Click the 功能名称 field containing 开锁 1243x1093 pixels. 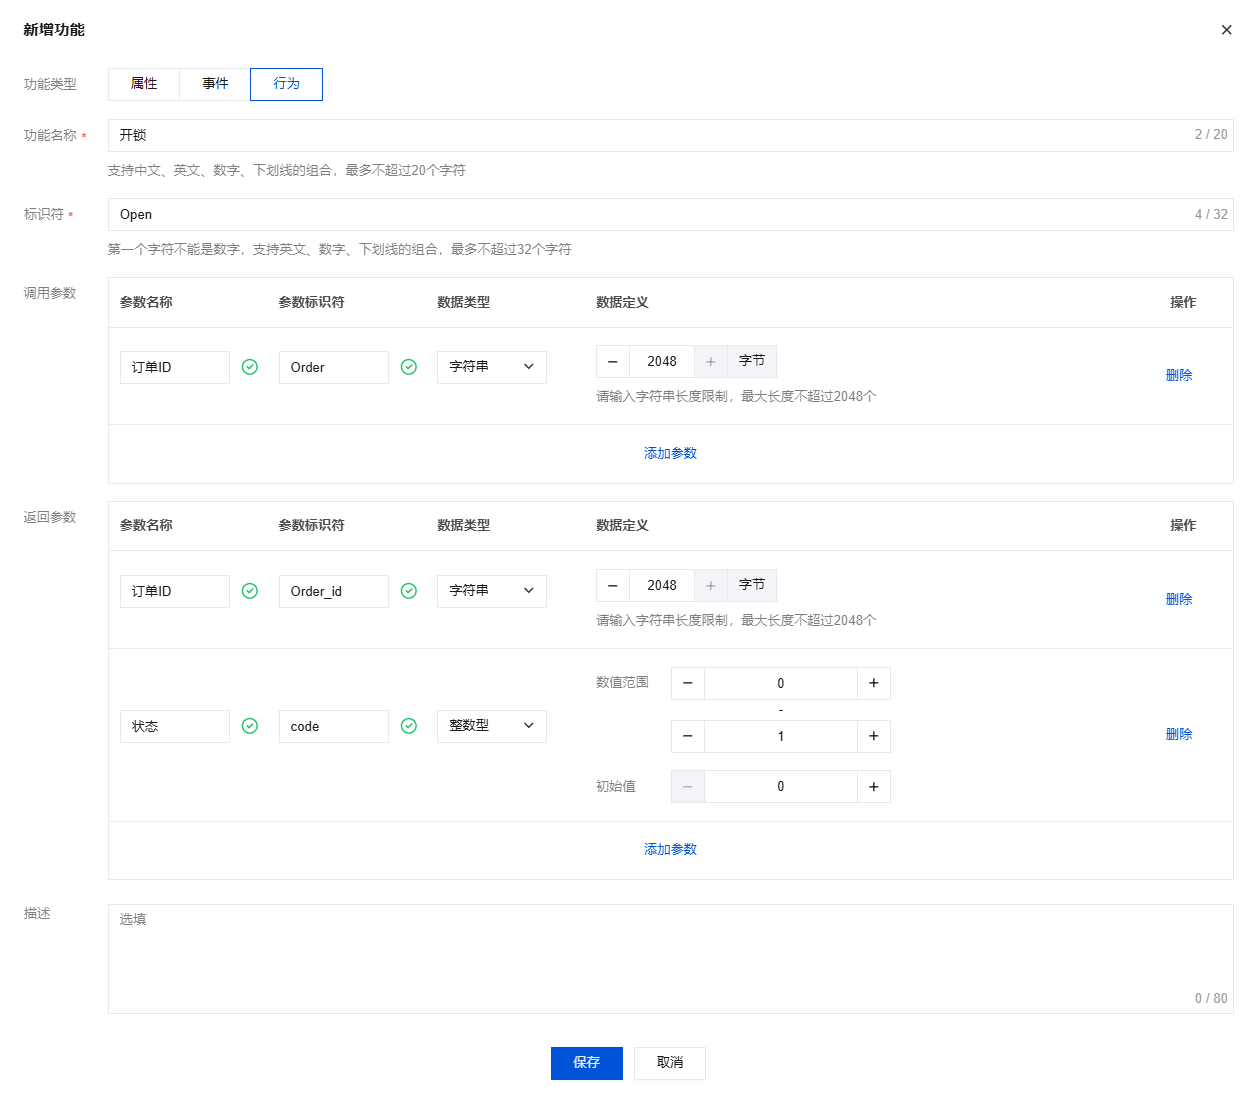[650, 135]
